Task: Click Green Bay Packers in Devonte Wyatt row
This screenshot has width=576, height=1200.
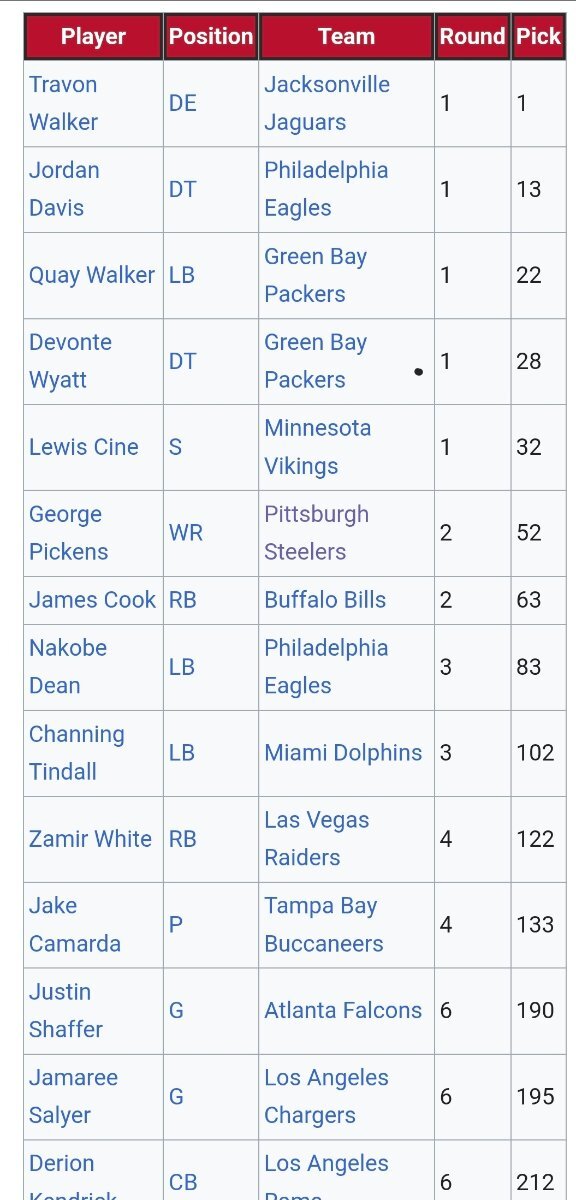Action: pos(316,361)
